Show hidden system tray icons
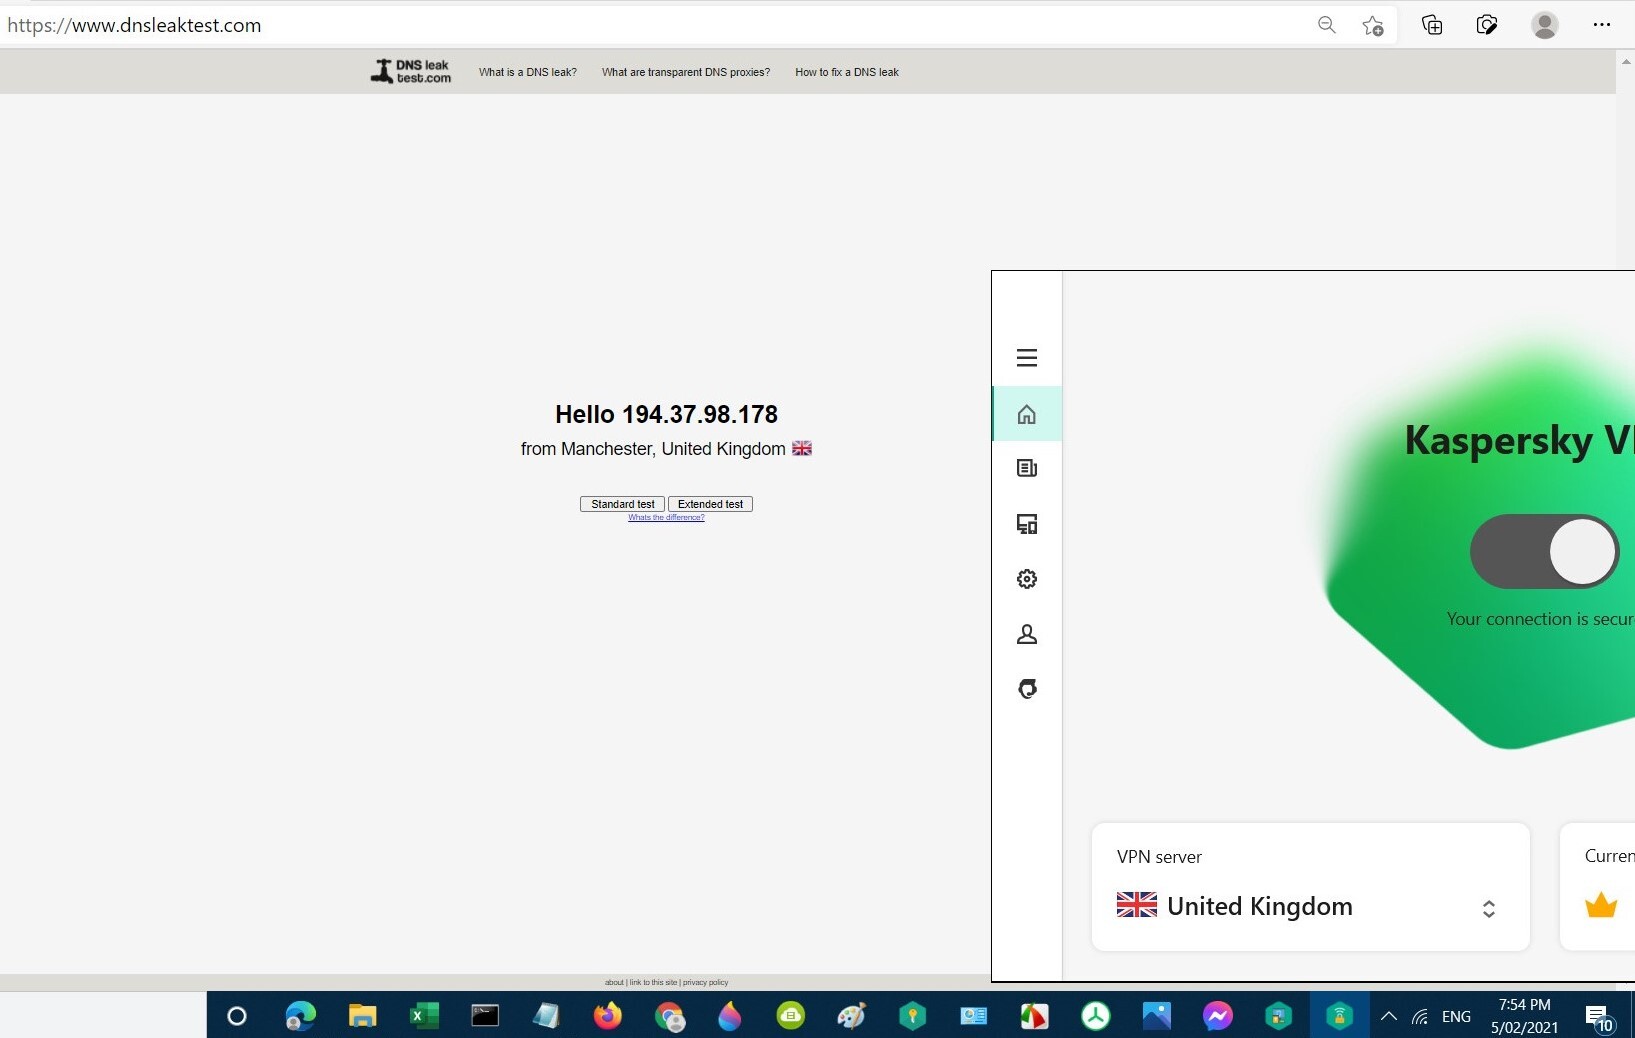 (x=1388, y=1016)
